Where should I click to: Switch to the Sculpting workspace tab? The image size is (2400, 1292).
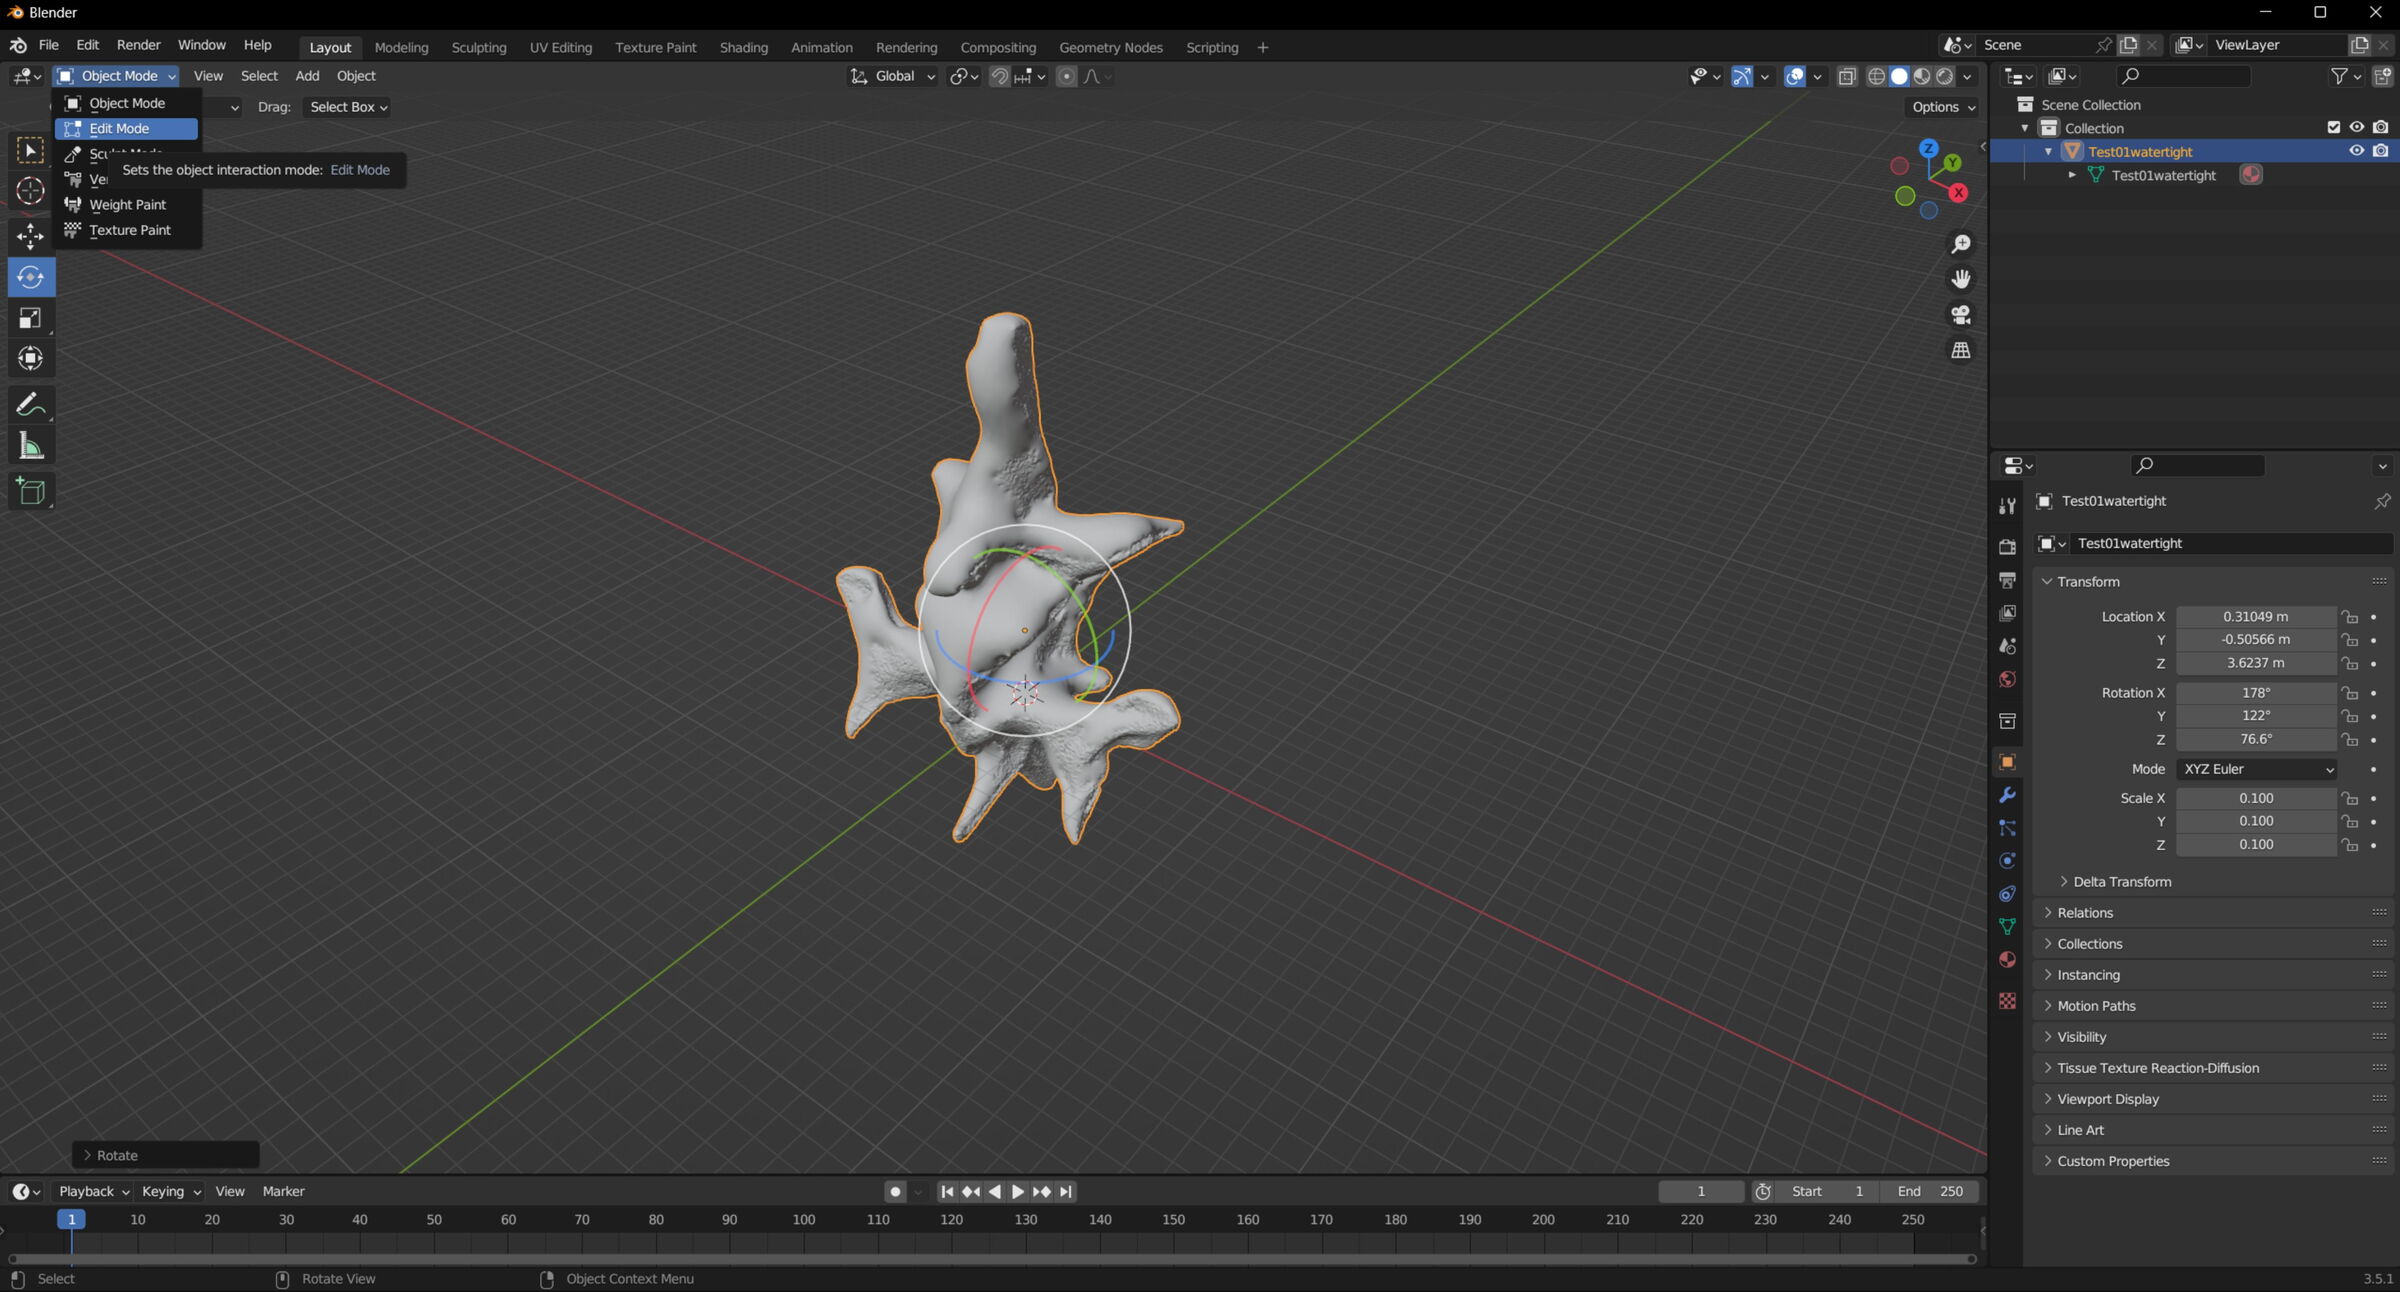[x=478, y=47]
